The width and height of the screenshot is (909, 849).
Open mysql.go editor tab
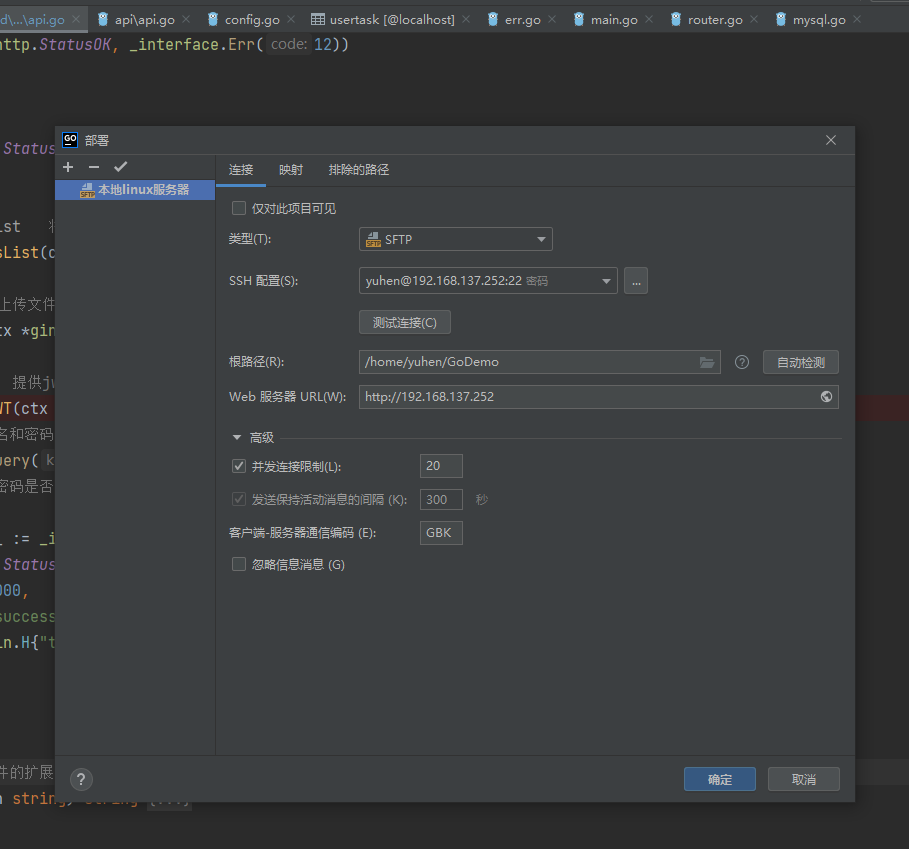point(819,20)
